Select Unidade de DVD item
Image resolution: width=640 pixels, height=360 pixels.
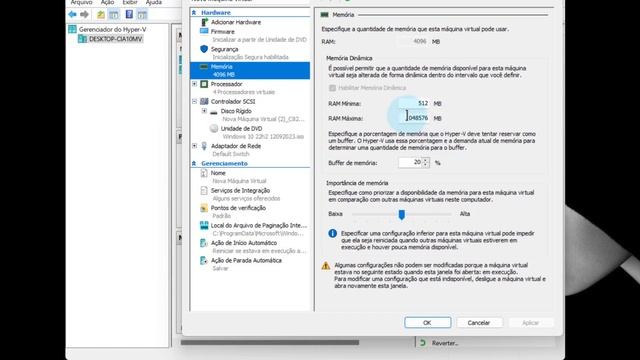241,129
